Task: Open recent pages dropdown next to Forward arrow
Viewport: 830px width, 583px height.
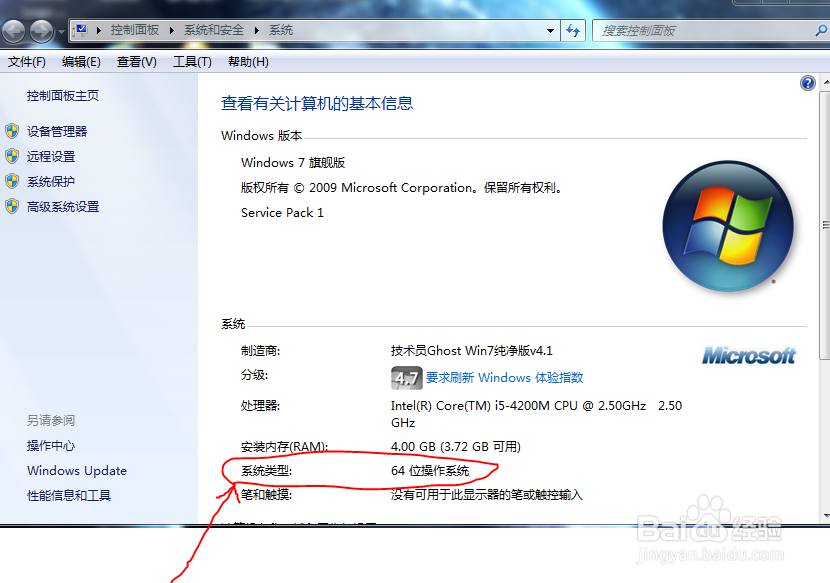Action: coord(61,32)
